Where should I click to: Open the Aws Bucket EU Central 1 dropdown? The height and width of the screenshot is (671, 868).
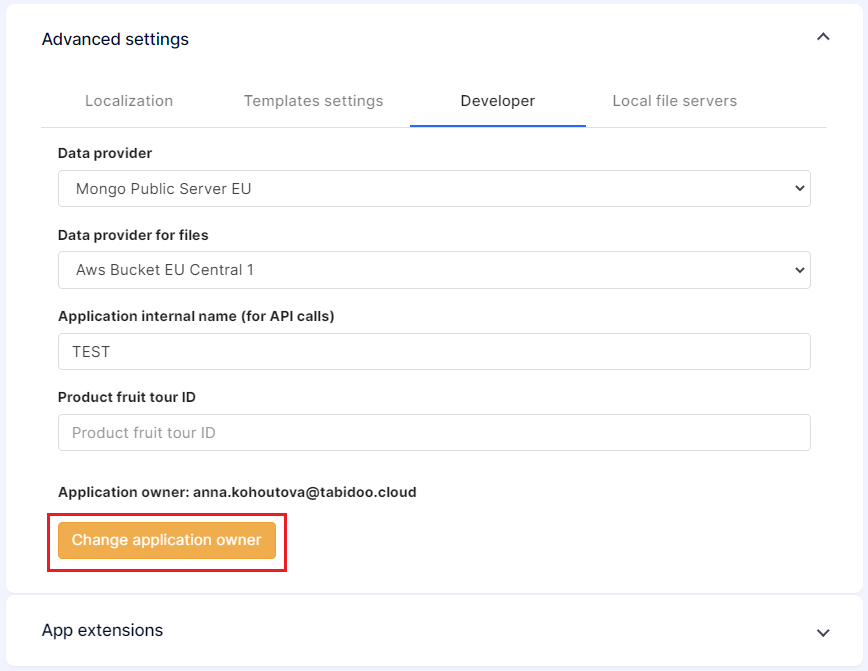434,270
